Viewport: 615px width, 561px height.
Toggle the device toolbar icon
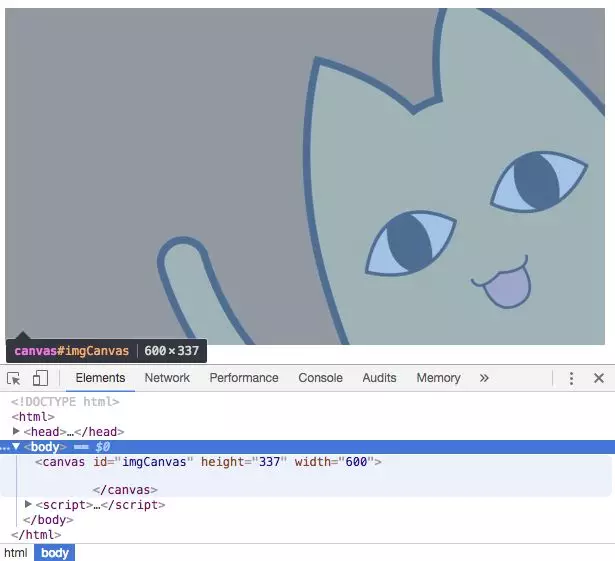click(x=40, y=378)
